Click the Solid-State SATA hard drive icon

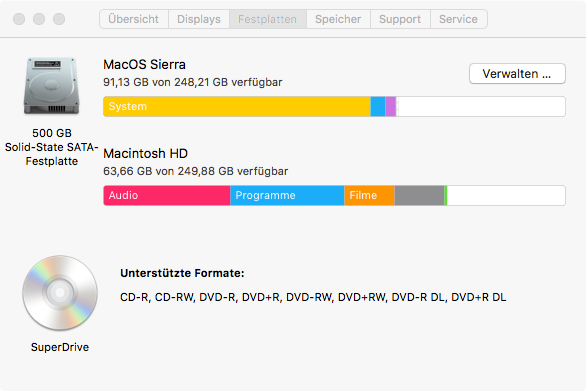click(52, 86)
